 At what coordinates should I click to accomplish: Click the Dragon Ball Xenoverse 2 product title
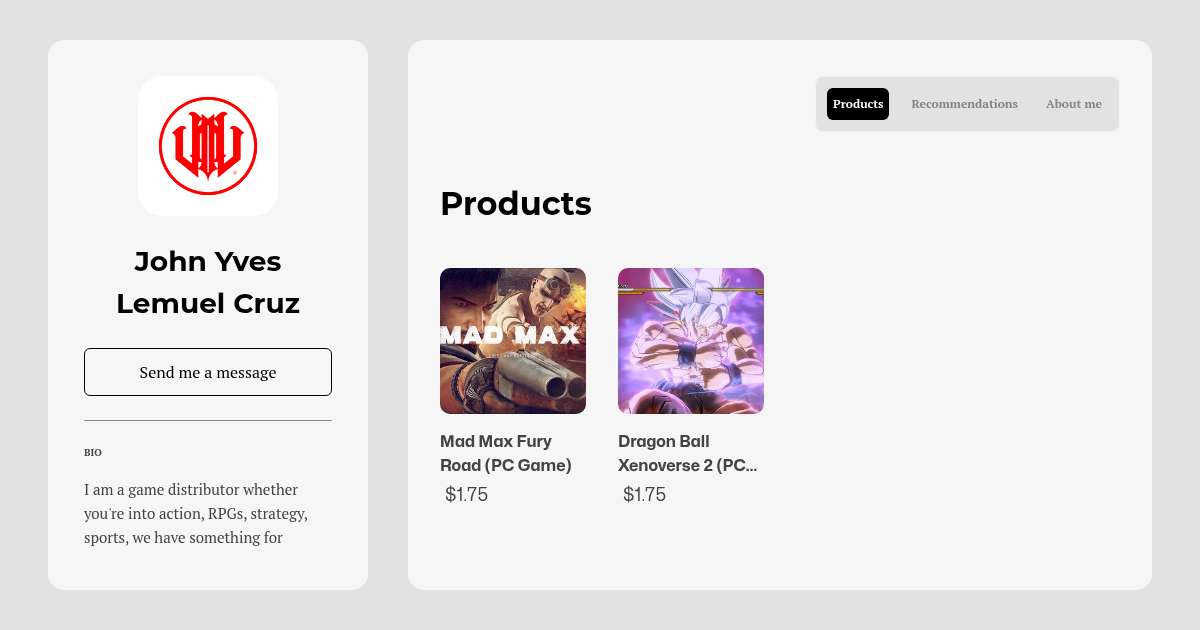tap(688, 453)
